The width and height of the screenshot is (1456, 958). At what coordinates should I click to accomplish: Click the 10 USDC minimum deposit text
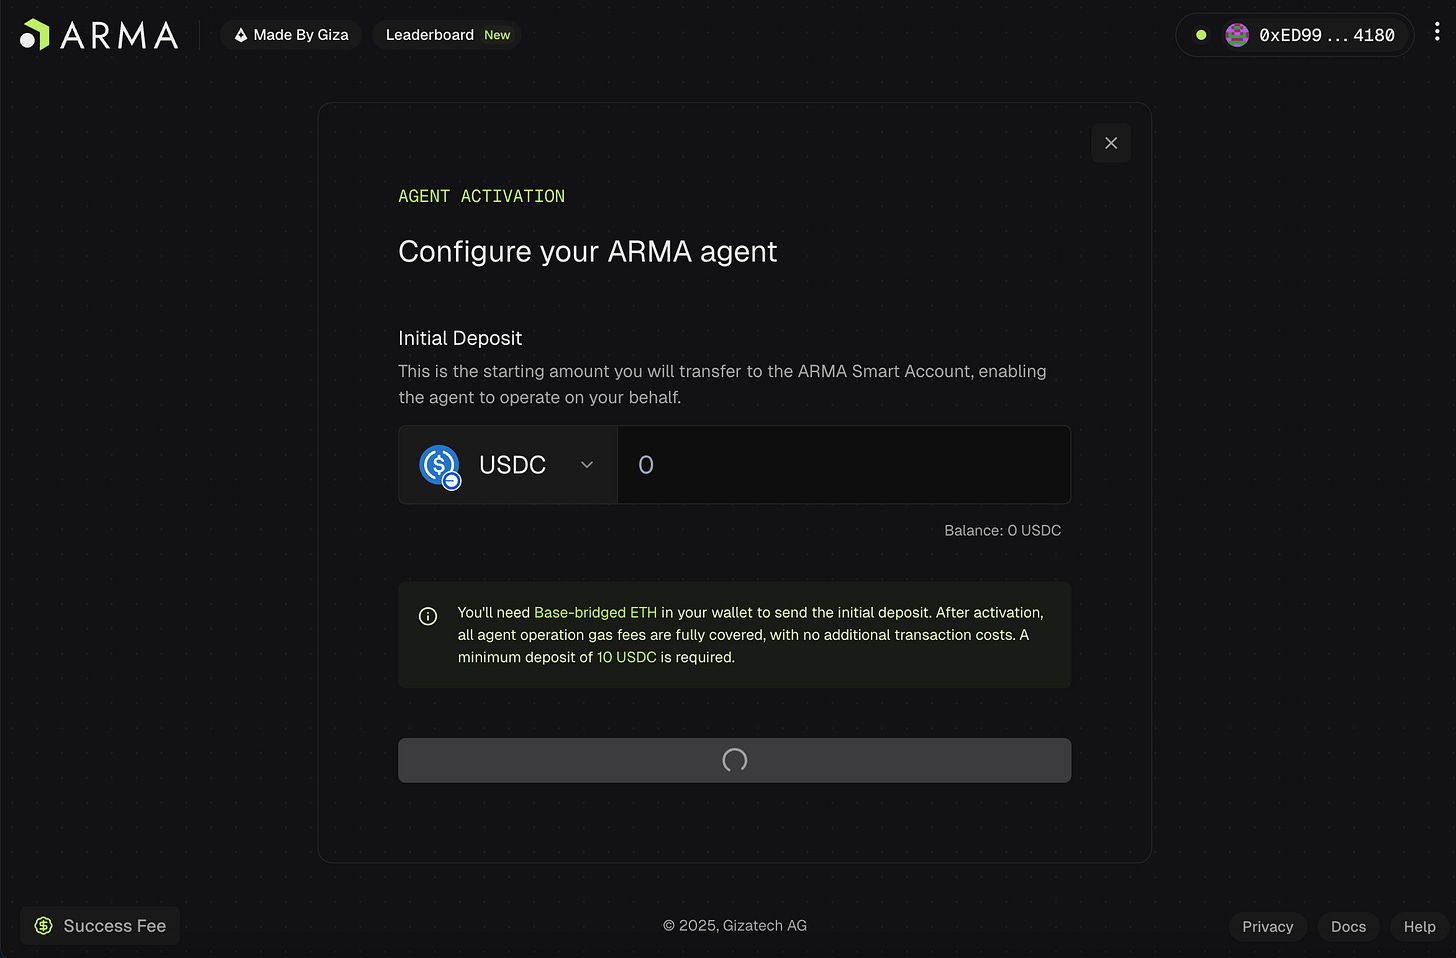click(x=626, y=657)
